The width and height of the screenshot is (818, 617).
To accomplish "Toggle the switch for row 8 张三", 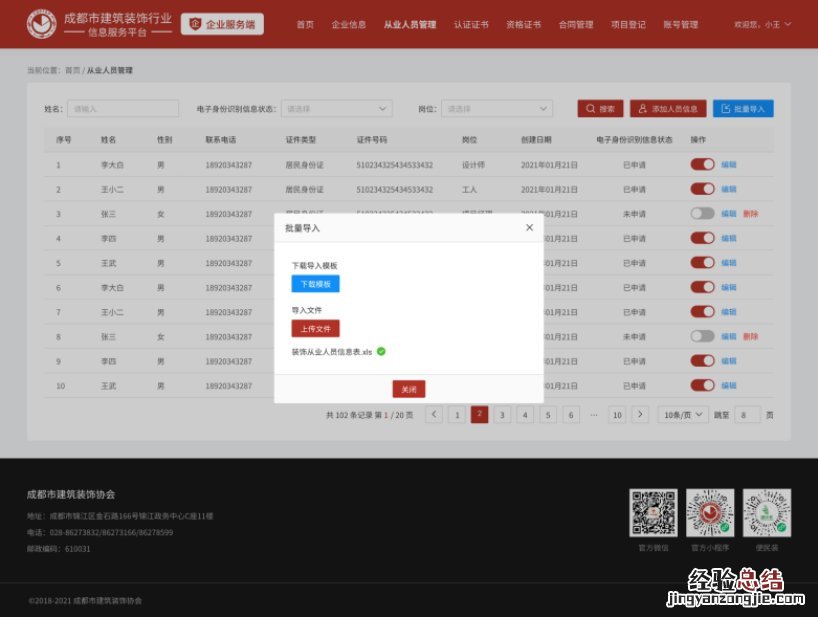I will 702,336.
